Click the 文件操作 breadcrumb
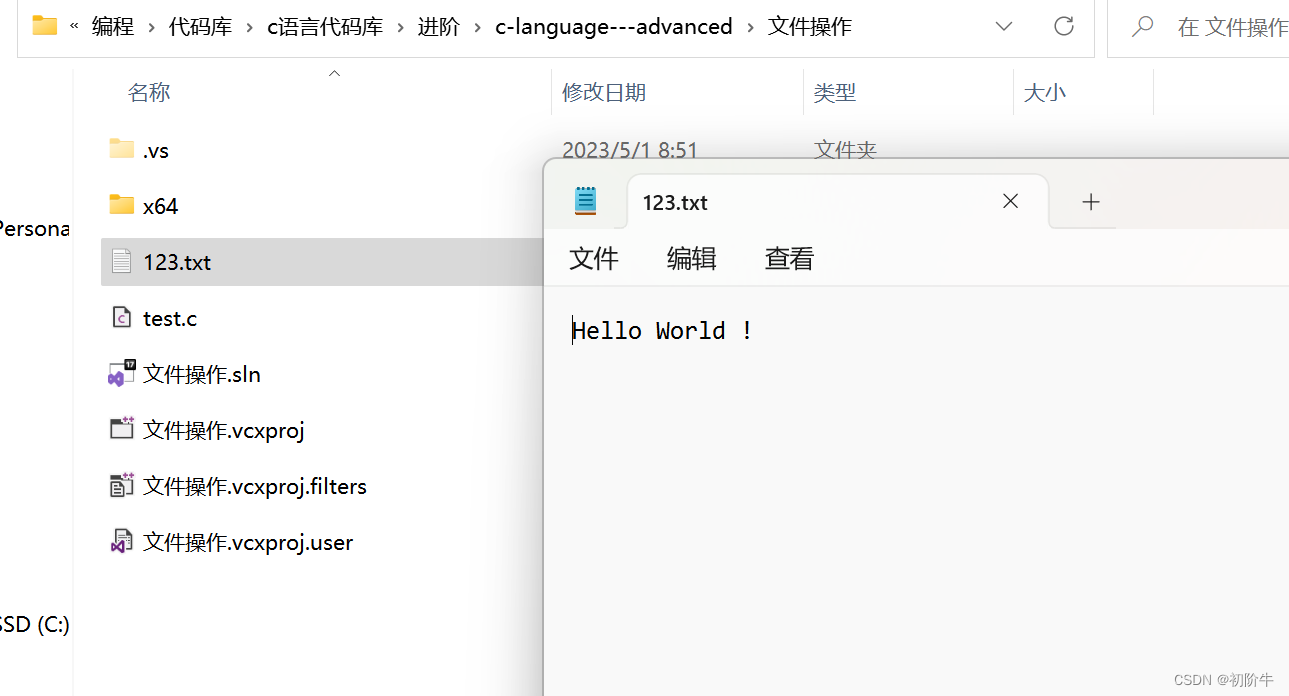The image size is (1289, 696). pyautogui.click(x=810, y=27)
